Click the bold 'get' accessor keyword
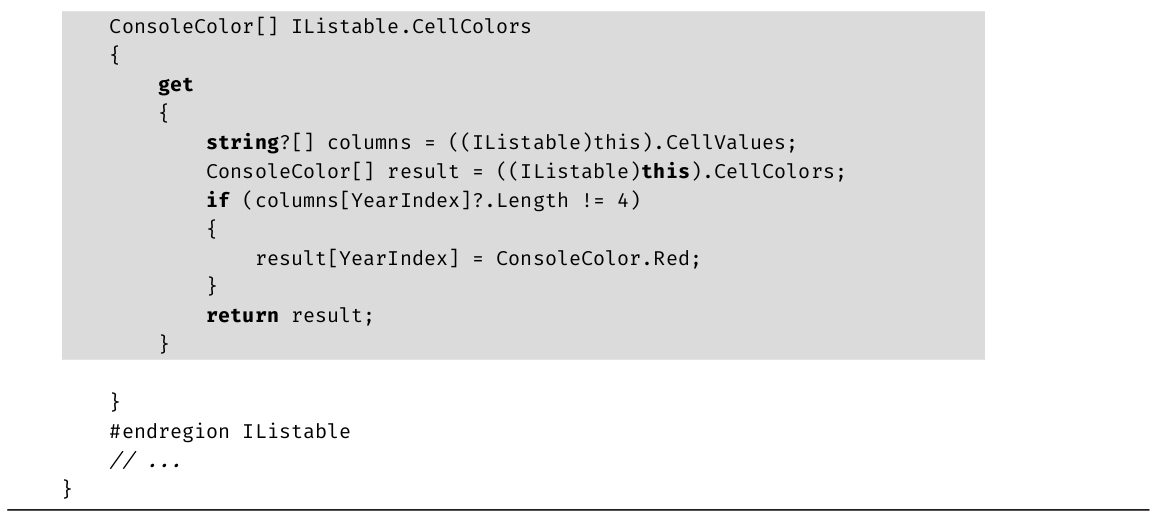This screenshot has width=1152, height=517. [x=176, y=85]
